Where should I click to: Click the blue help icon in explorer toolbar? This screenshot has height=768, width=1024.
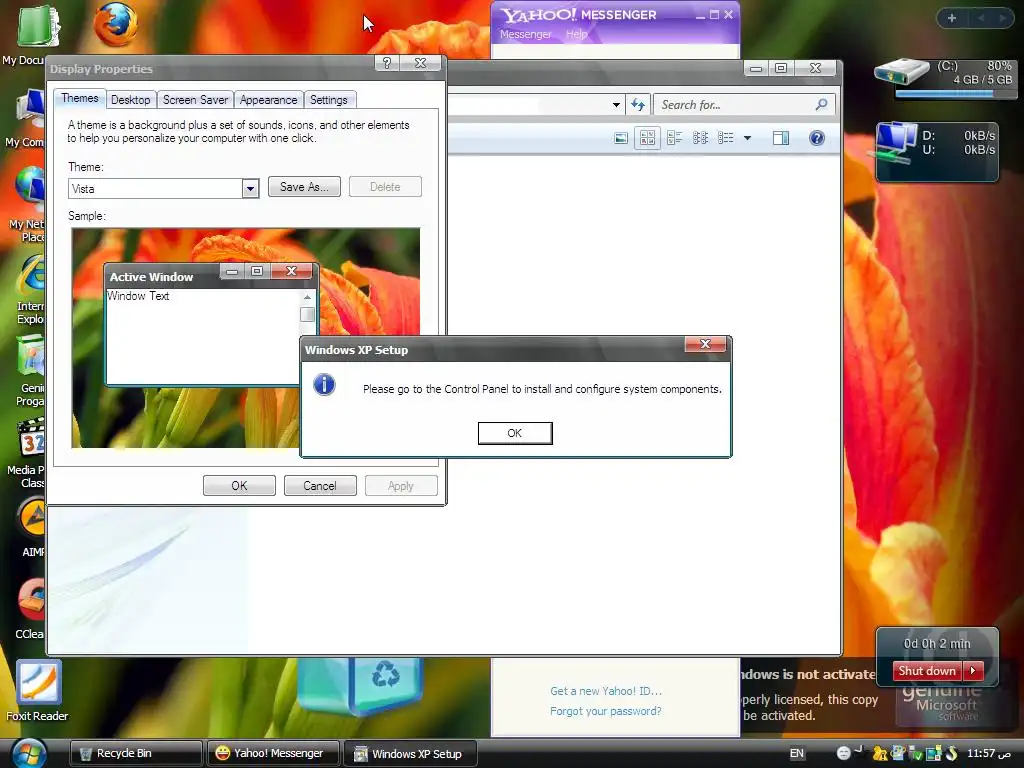click(x=816, y=138)
